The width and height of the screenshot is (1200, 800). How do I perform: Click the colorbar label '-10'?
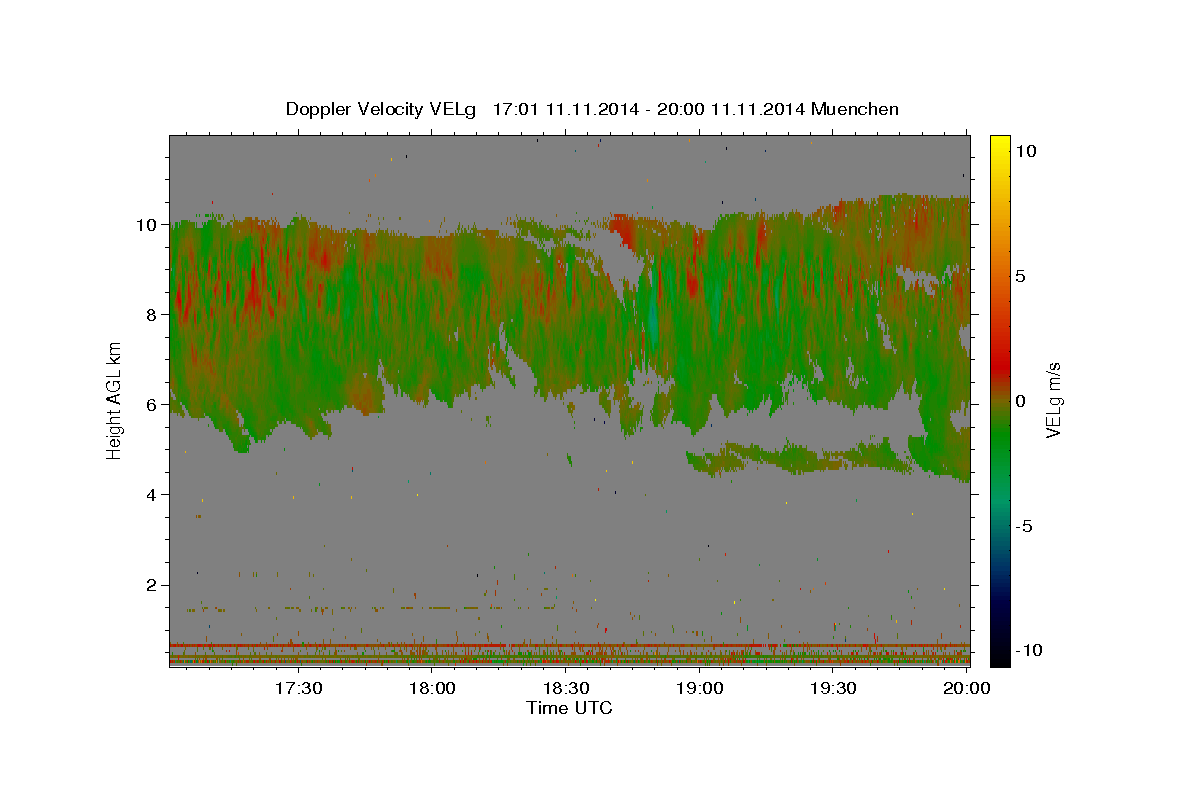pyautogui.click(x=1029, y=651)
